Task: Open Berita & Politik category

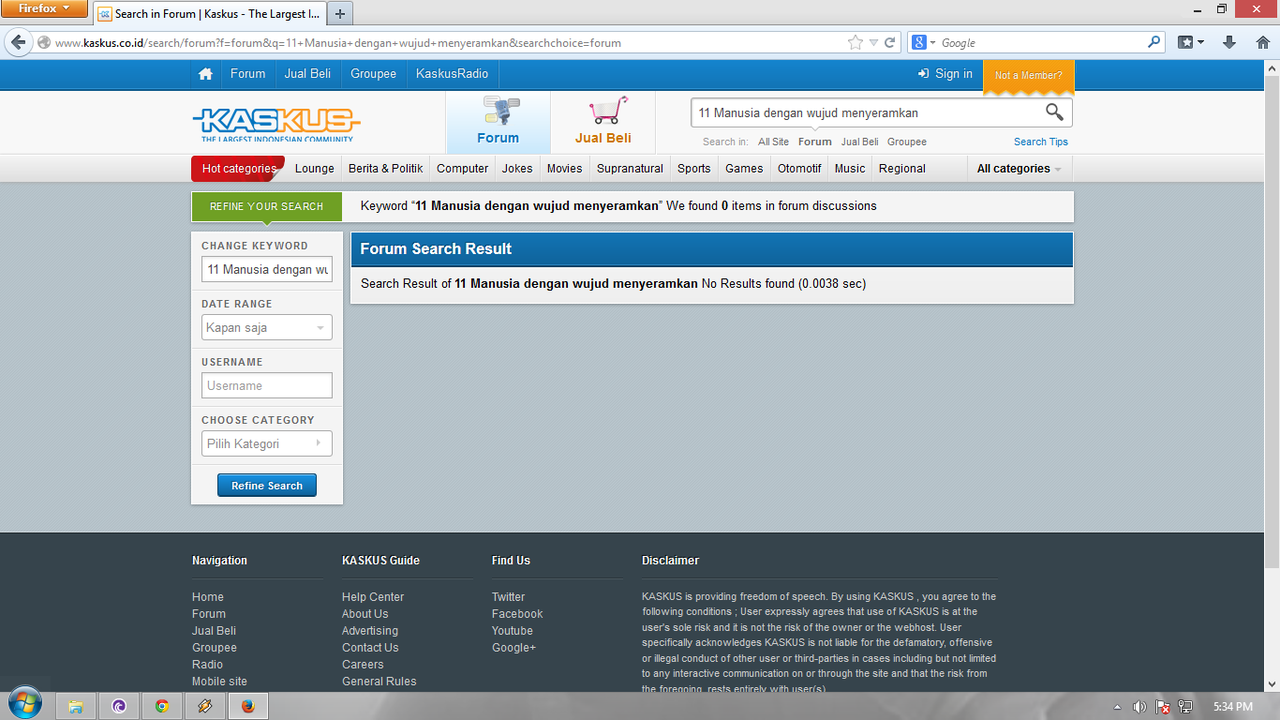Action: pyautogui.click(x=386, y=168)
